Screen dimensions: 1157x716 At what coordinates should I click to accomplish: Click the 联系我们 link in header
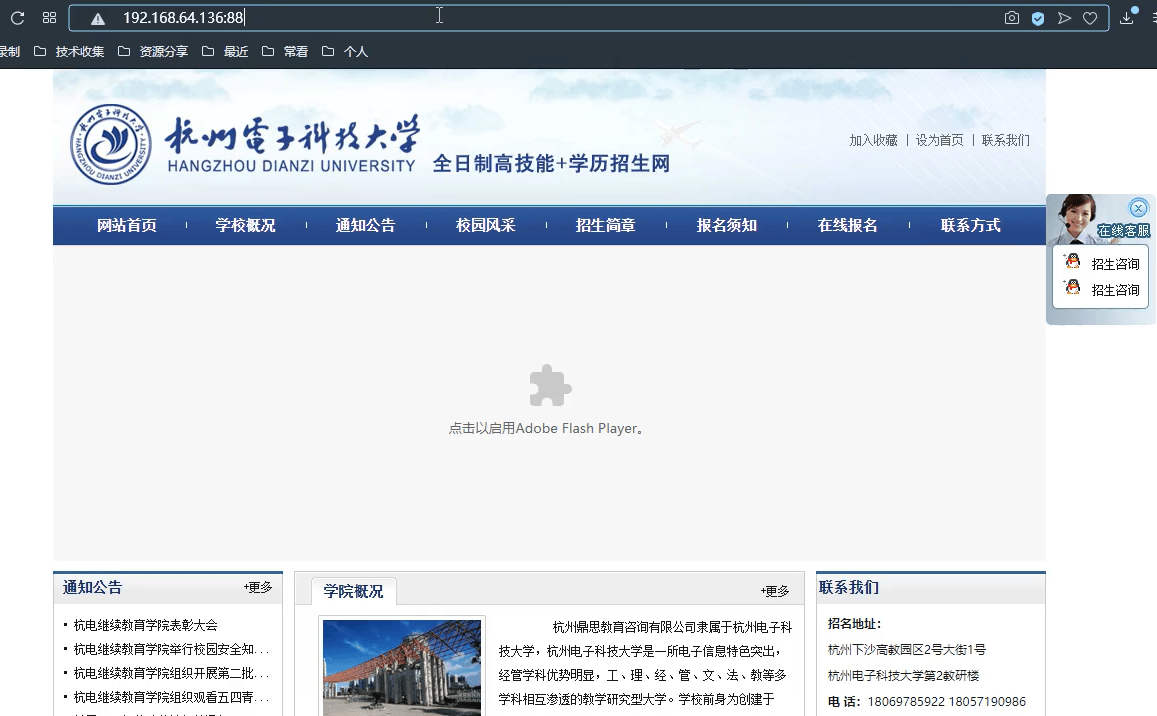point(1006,140)
